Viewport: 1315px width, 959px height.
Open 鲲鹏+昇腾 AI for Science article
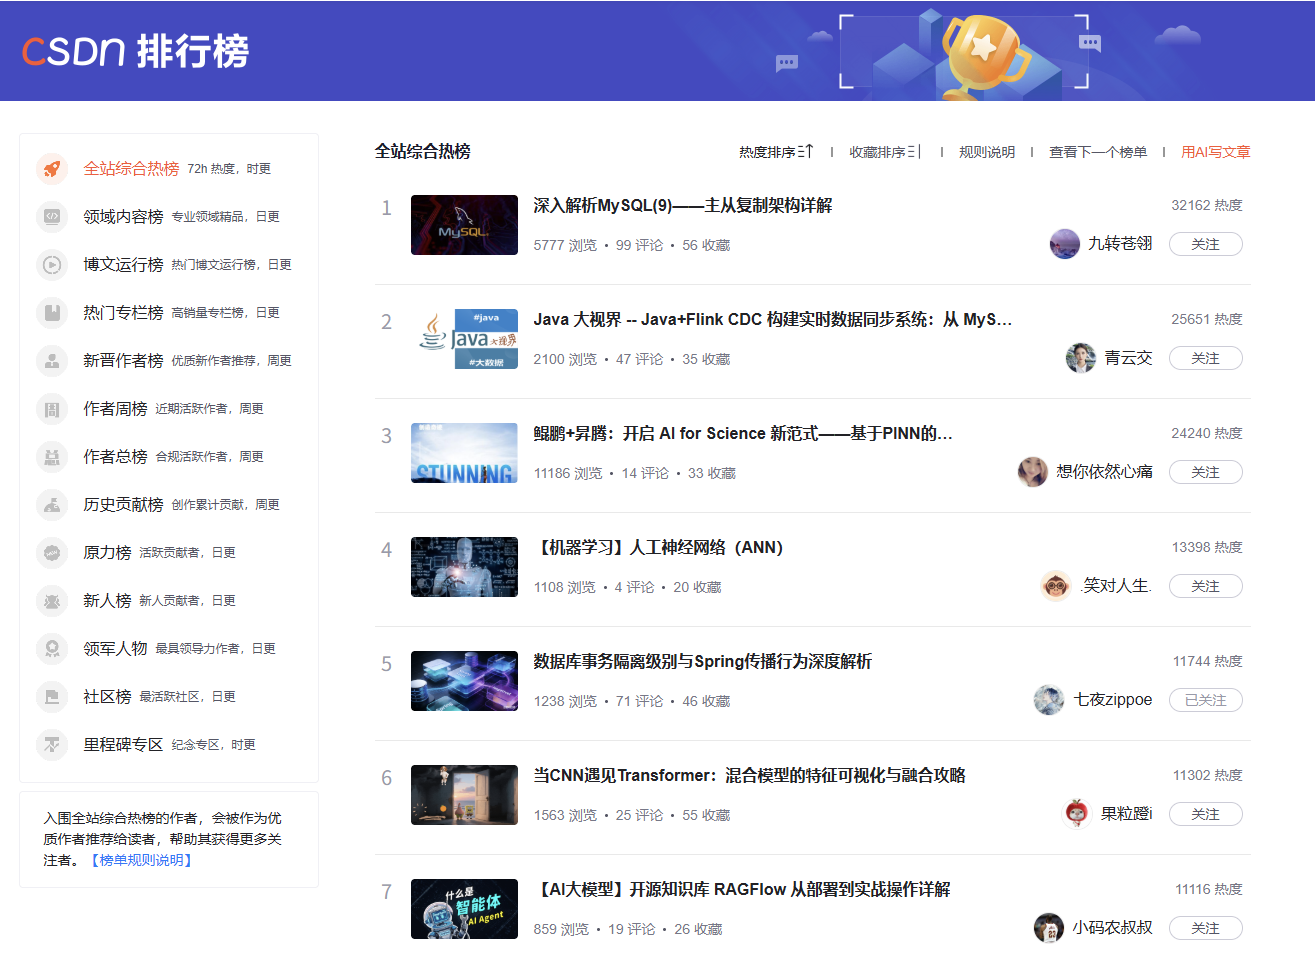(743, 433)
